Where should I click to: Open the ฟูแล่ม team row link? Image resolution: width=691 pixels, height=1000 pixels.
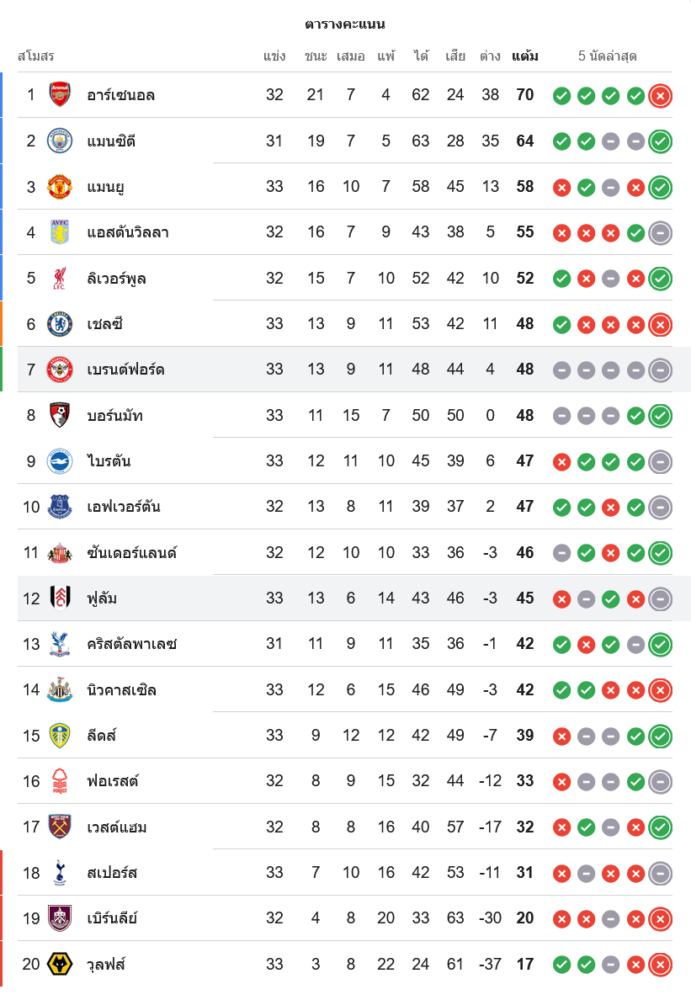coord(102,598)
